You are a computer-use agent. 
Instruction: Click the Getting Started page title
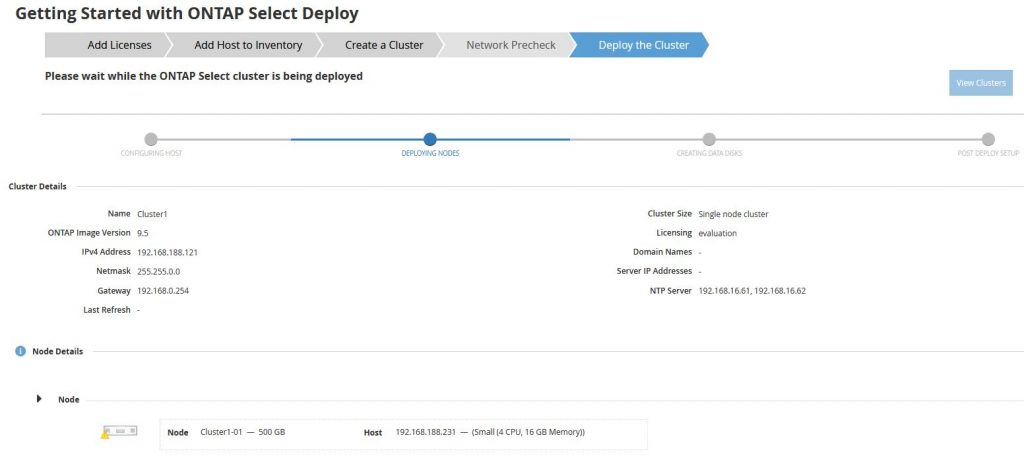[187, 13]
